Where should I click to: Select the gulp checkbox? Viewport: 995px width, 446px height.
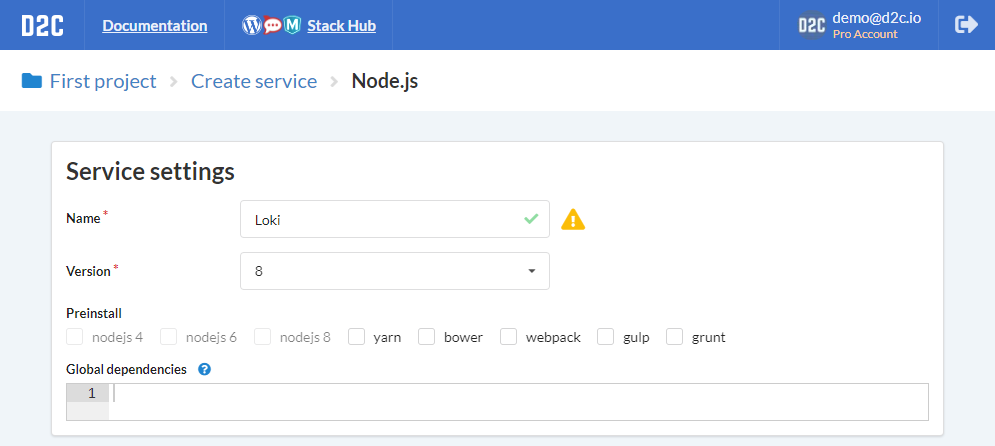[605, 337]
